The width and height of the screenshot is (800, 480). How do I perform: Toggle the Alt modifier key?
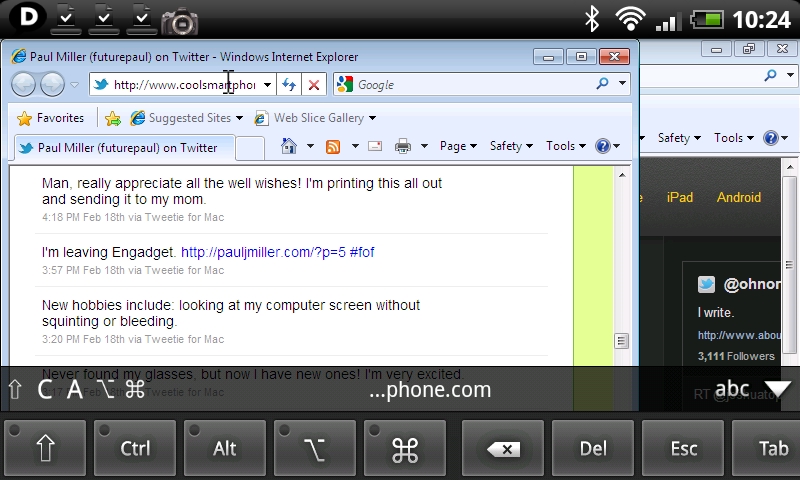click(224, 448)
